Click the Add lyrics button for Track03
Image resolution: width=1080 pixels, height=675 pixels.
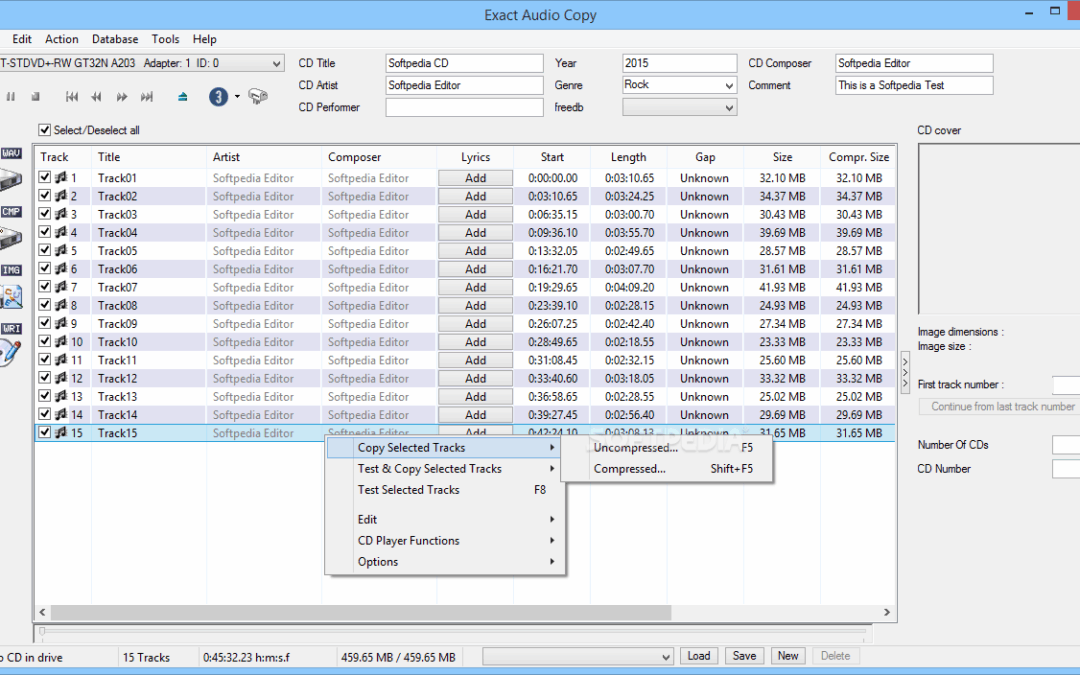coord(475,215)
